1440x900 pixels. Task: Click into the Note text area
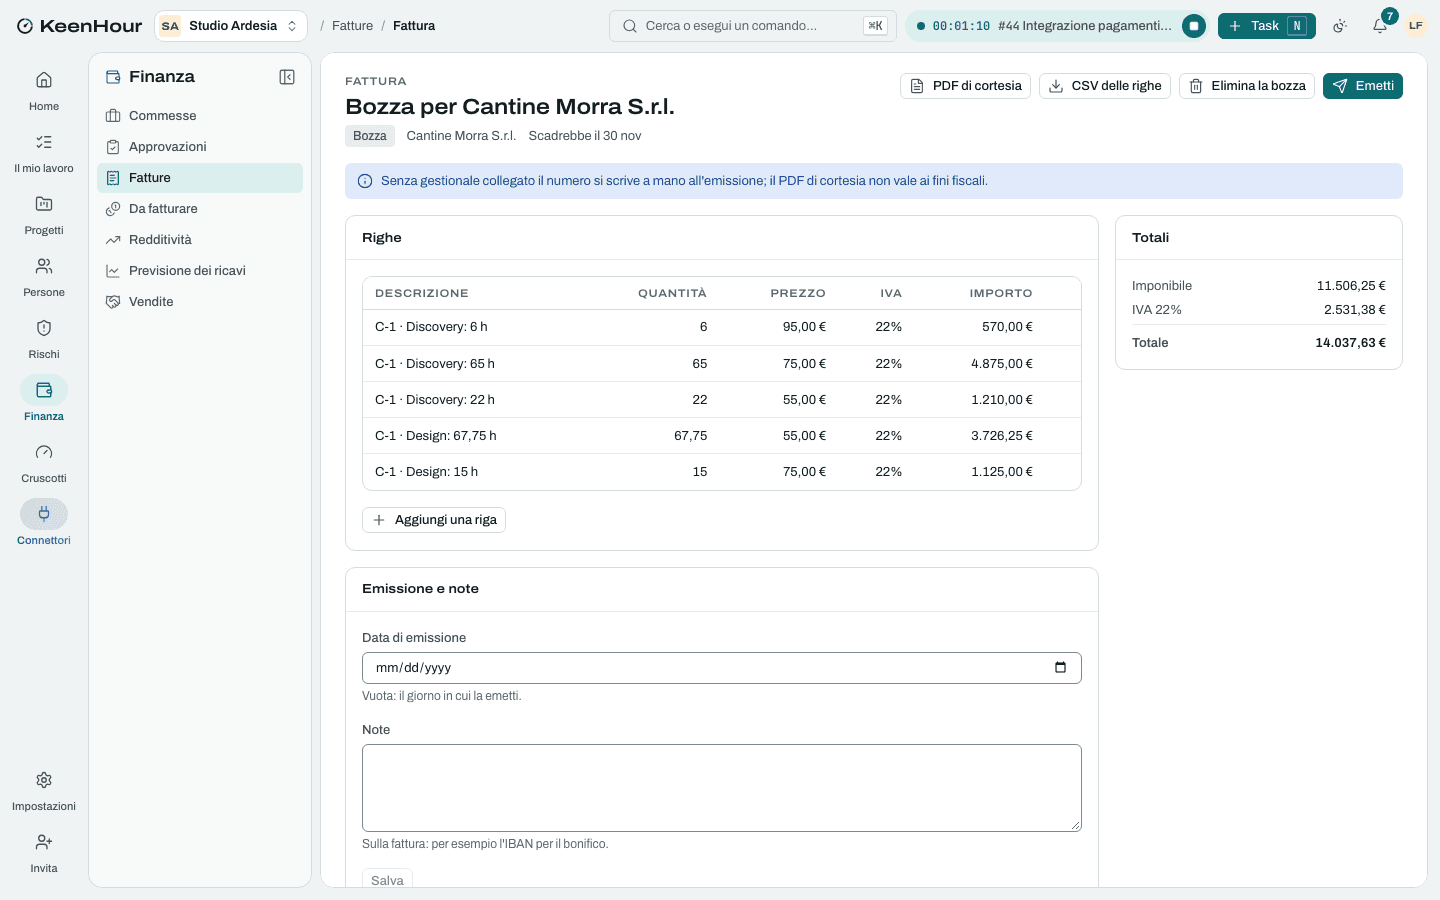point(722,788)
